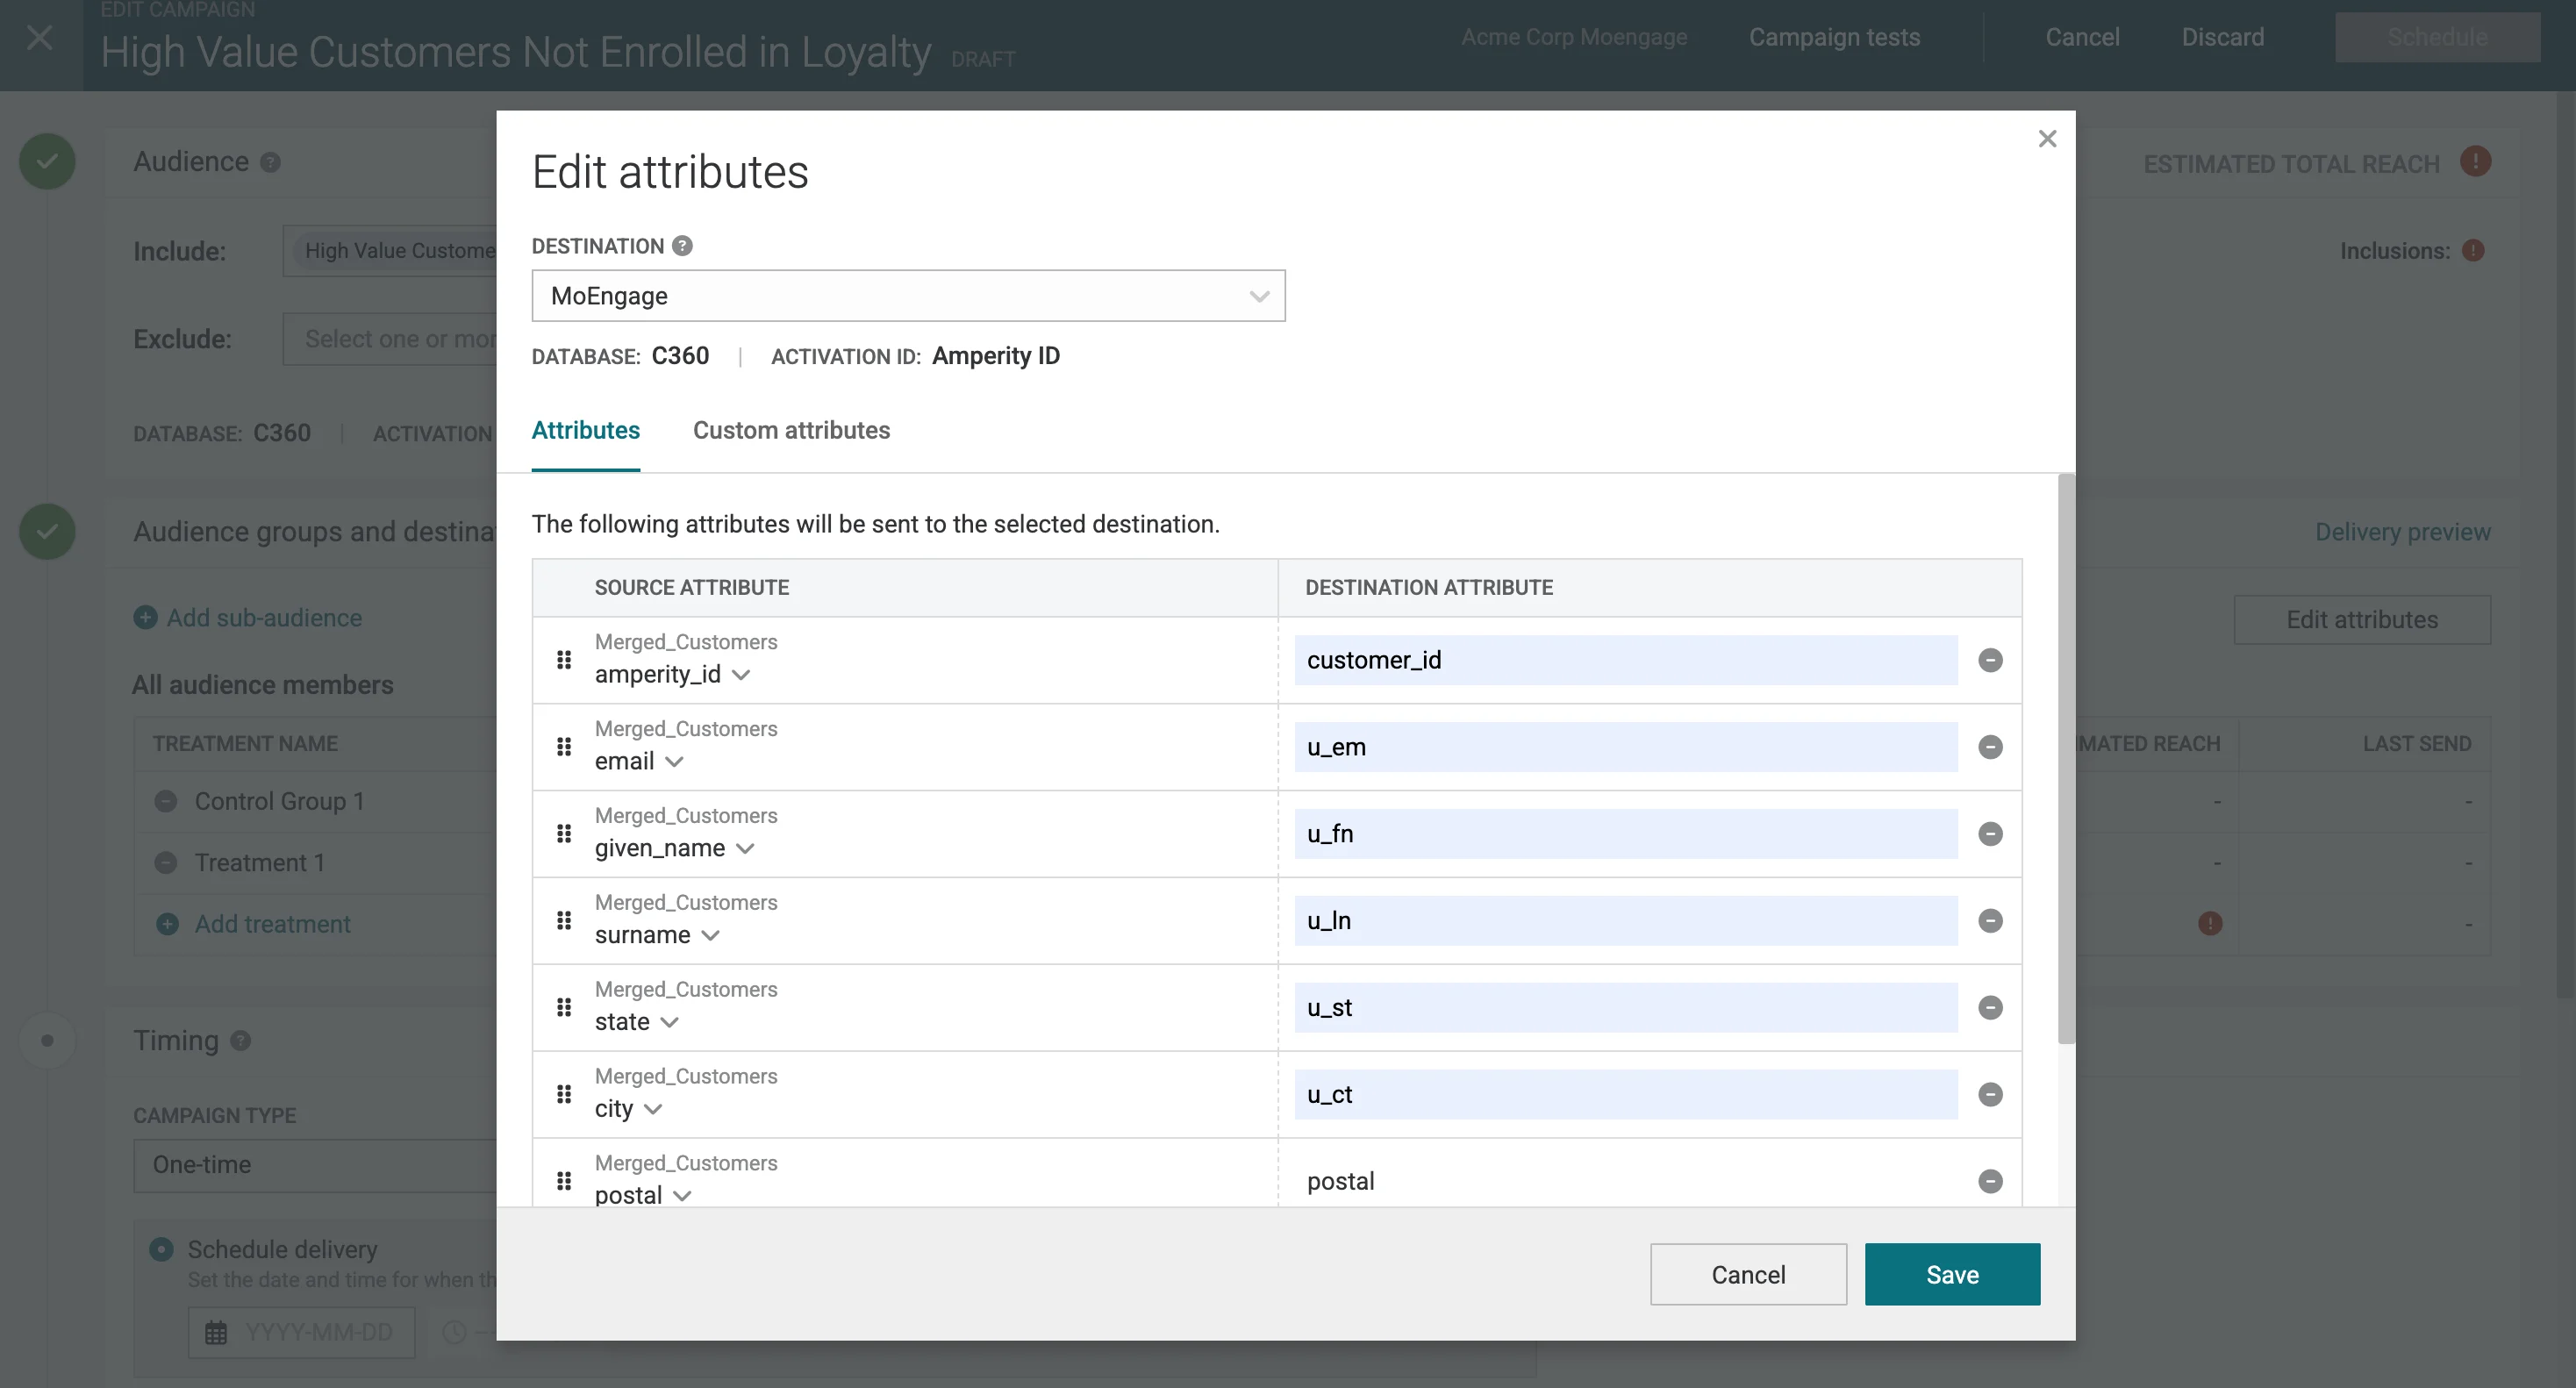Click the Exclude segments selector
The height and width of the screenshot is (1388, 2576).
tap(390, 340)
